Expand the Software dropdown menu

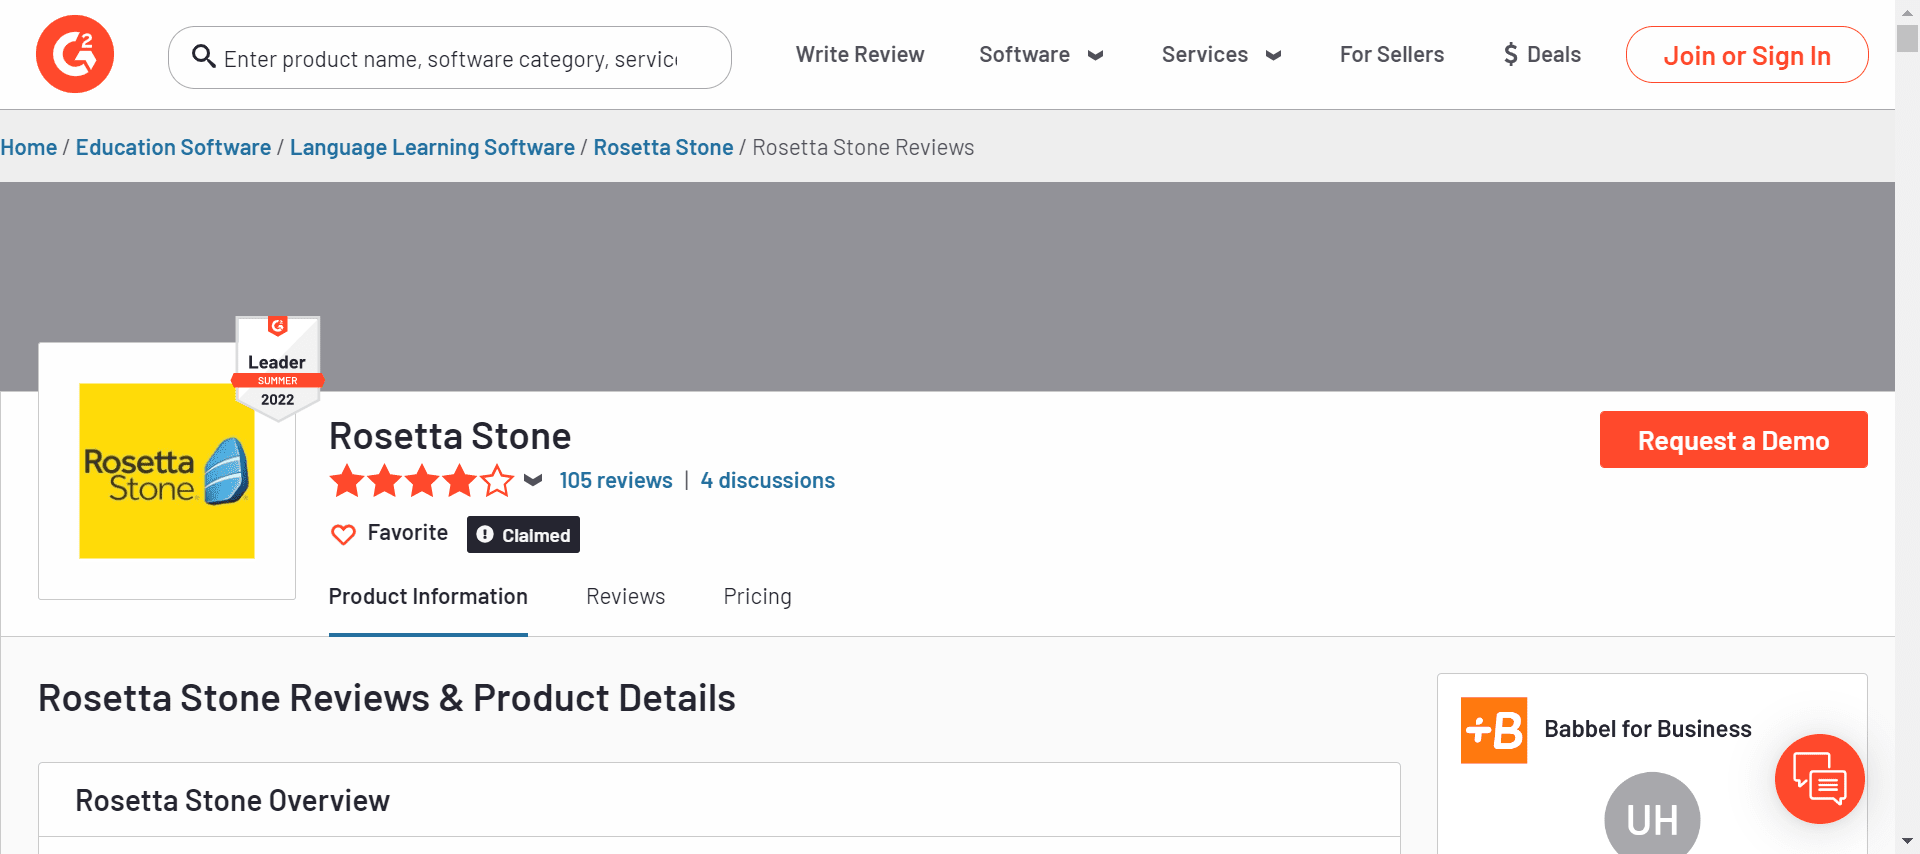click(x=1040, y=55)
